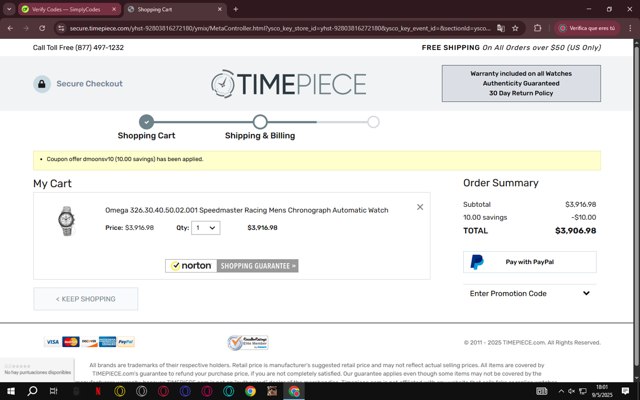
Task: Bookmark this page with the star icon
Action: click(515, 28)
